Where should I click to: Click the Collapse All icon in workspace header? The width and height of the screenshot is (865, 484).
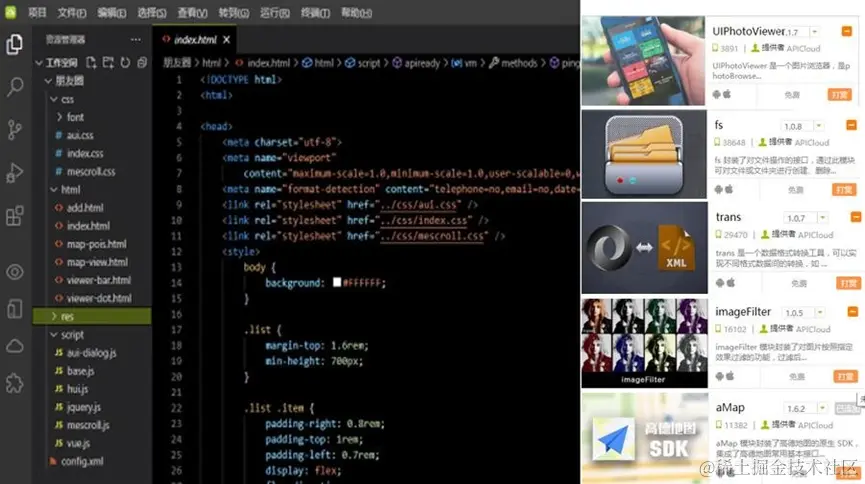click(142, 63)
